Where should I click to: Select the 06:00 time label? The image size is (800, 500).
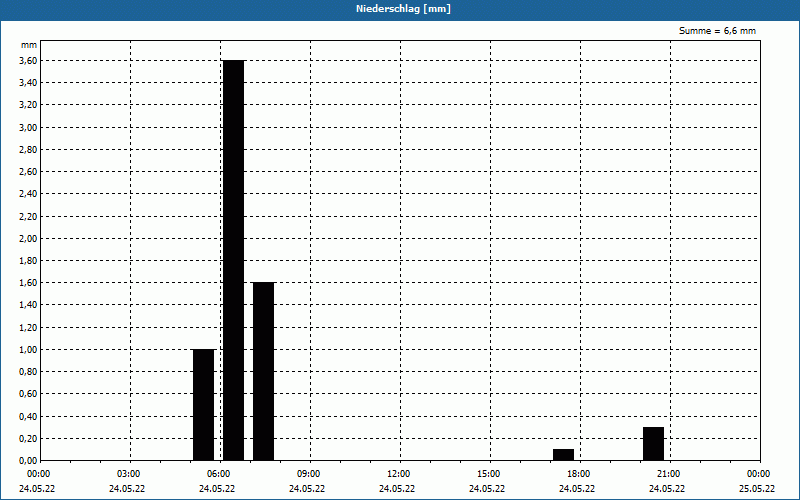tap(218, 474)
